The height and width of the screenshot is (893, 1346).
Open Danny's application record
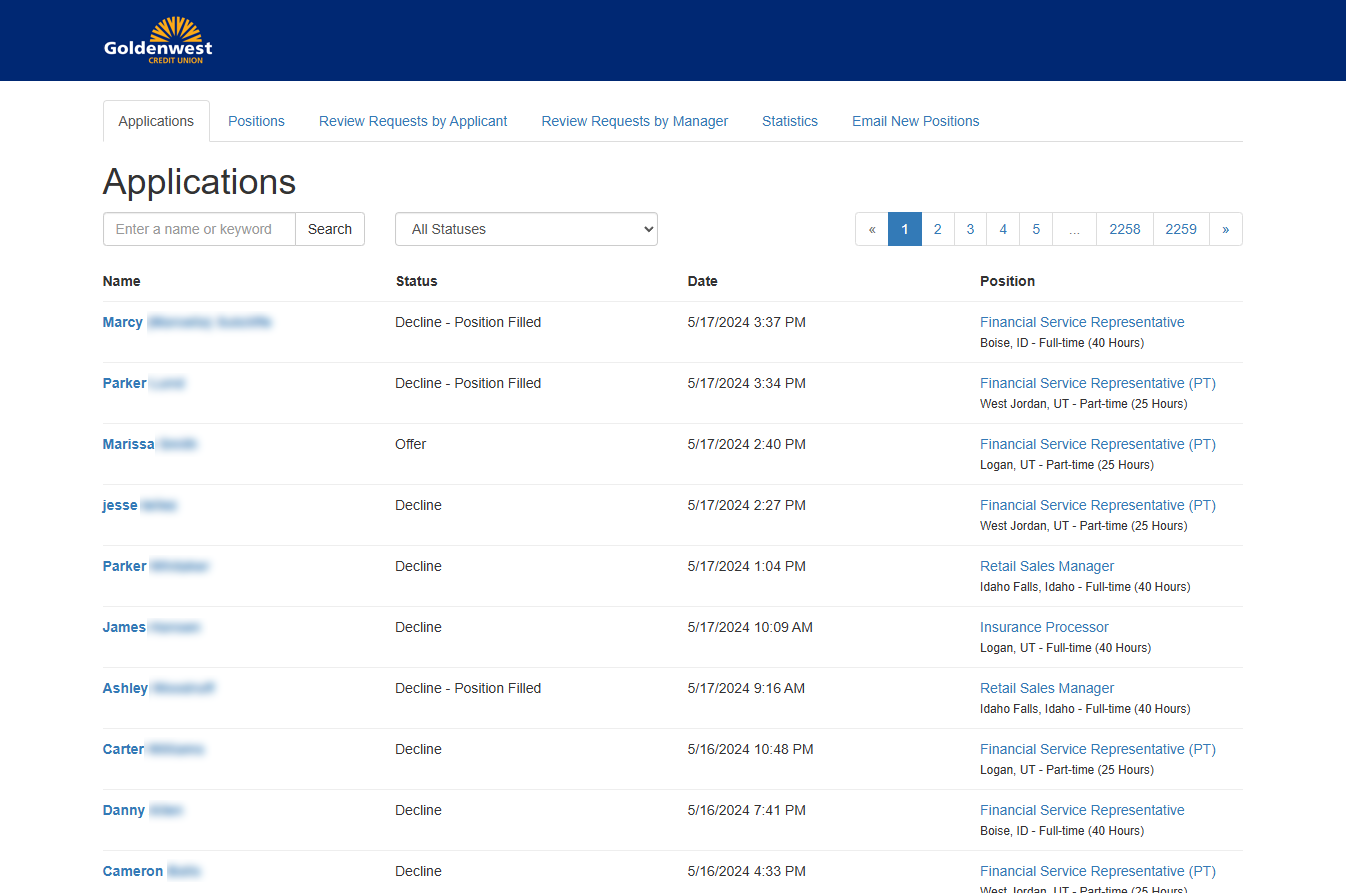pos(124,810)
